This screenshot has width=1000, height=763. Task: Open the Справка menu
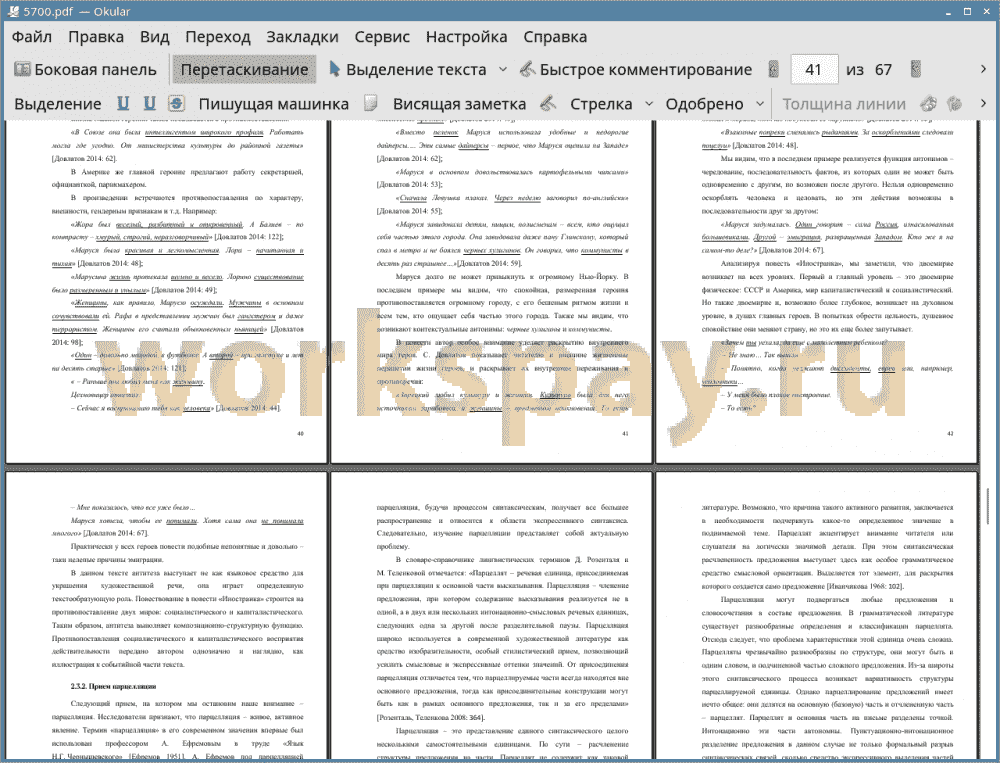555,37
